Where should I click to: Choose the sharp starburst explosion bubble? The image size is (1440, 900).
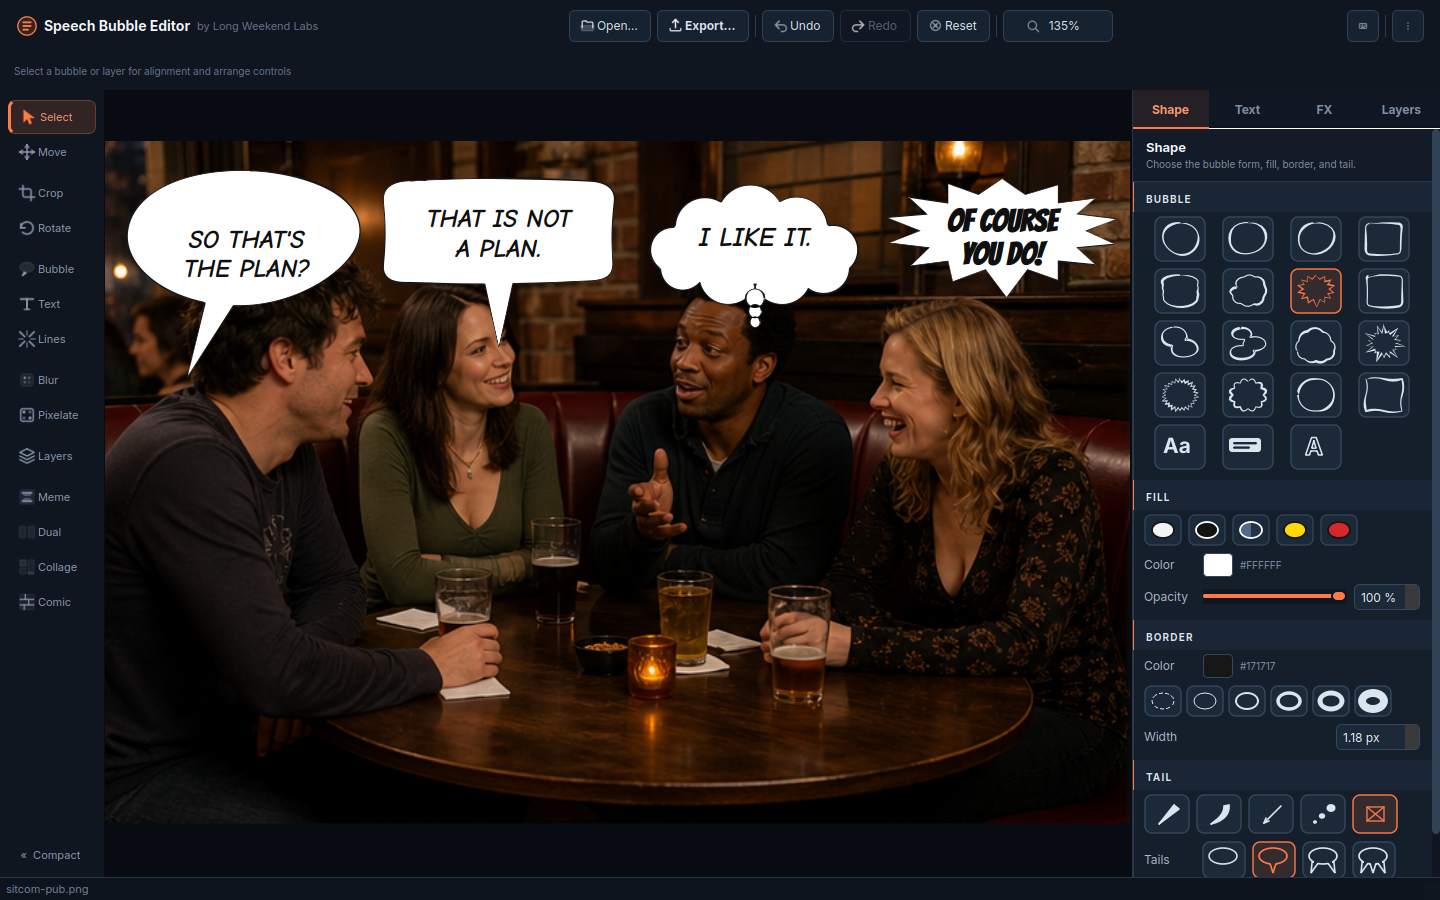(1384, 343)
